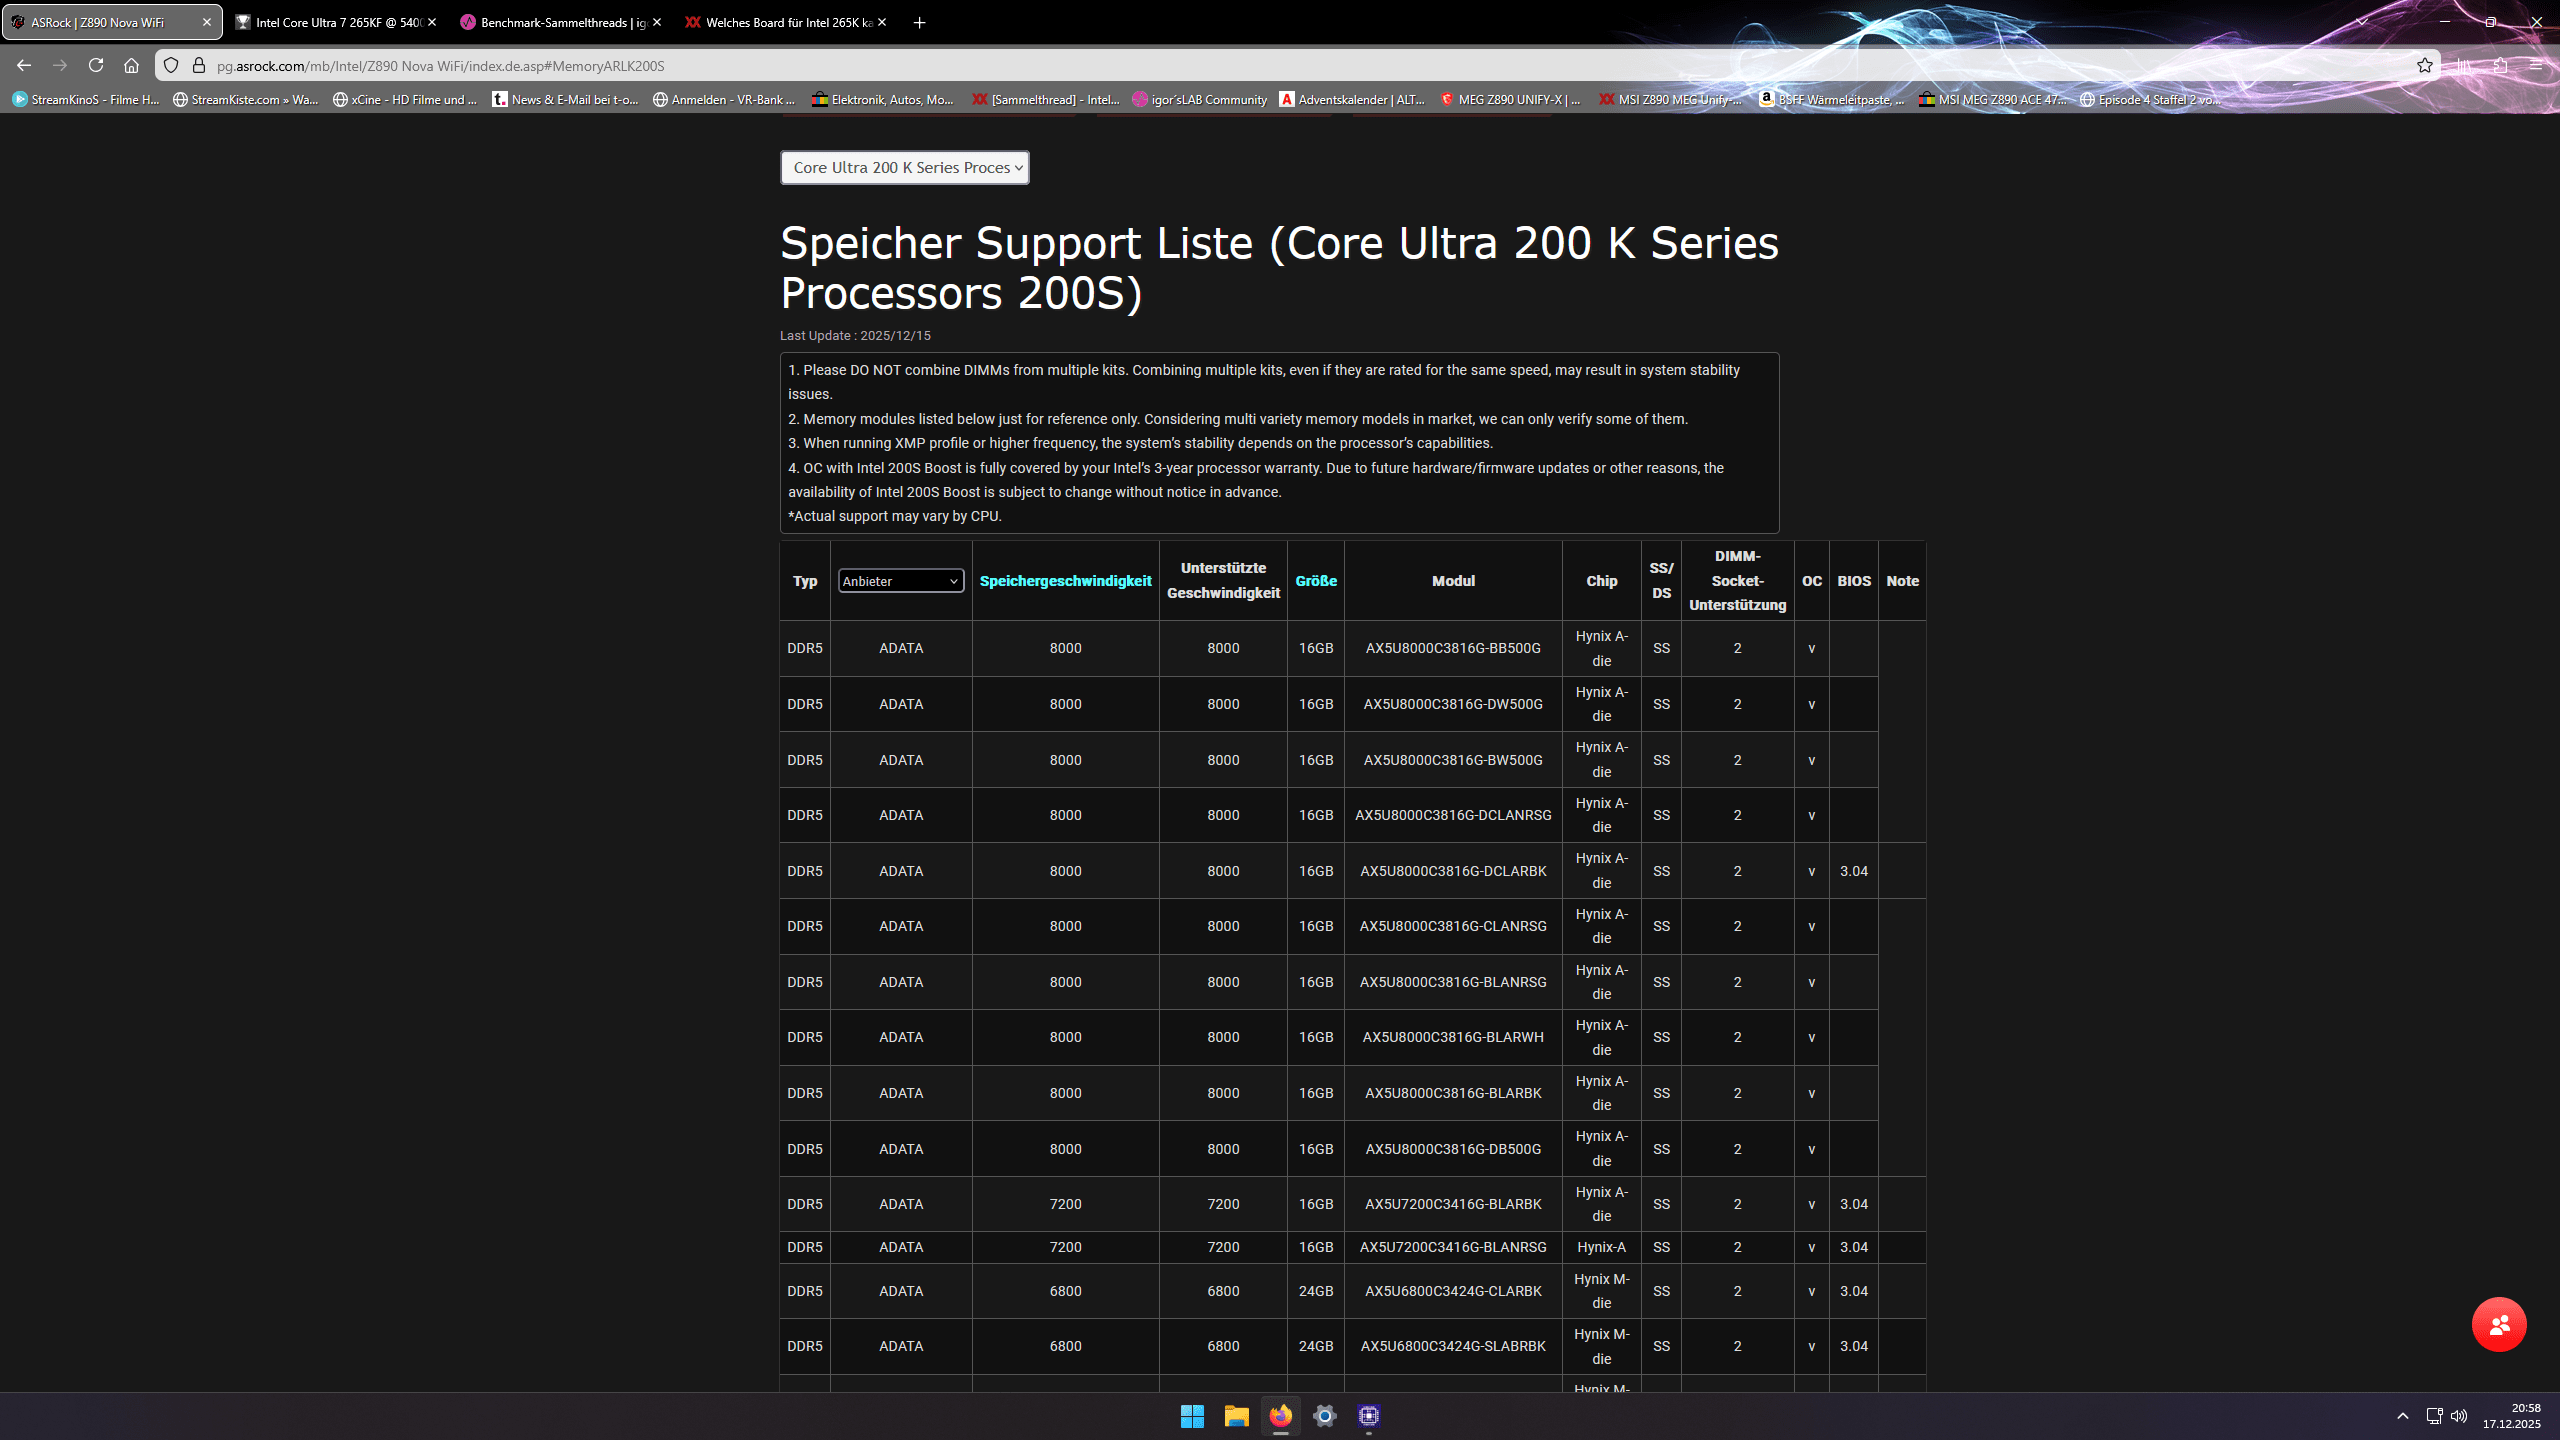The height and width of the screenshot is (1440, 2560).
Task: Click the red floating contact button
Action: (2498, 1324)
